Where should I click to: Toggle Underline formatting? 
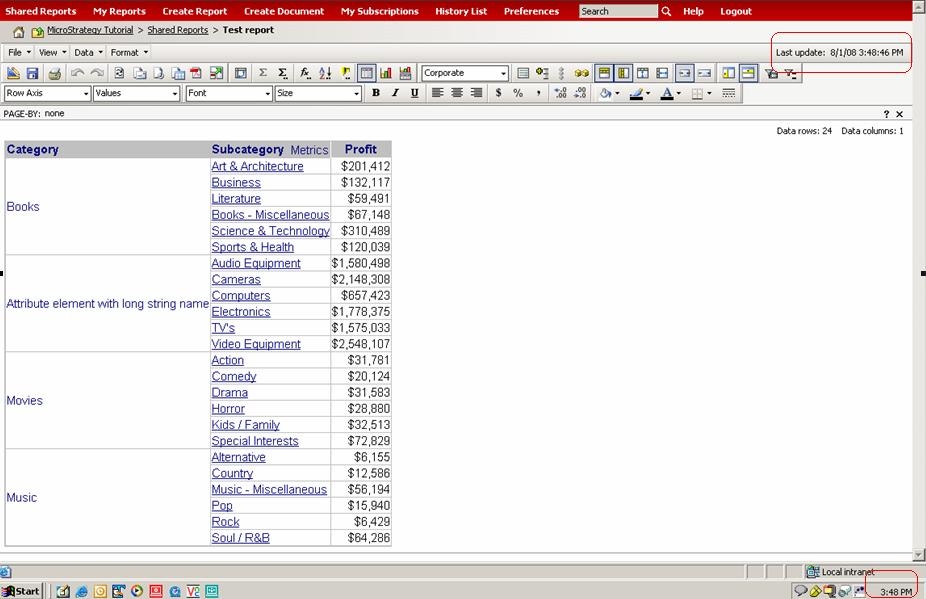click(x=415, y=93)
